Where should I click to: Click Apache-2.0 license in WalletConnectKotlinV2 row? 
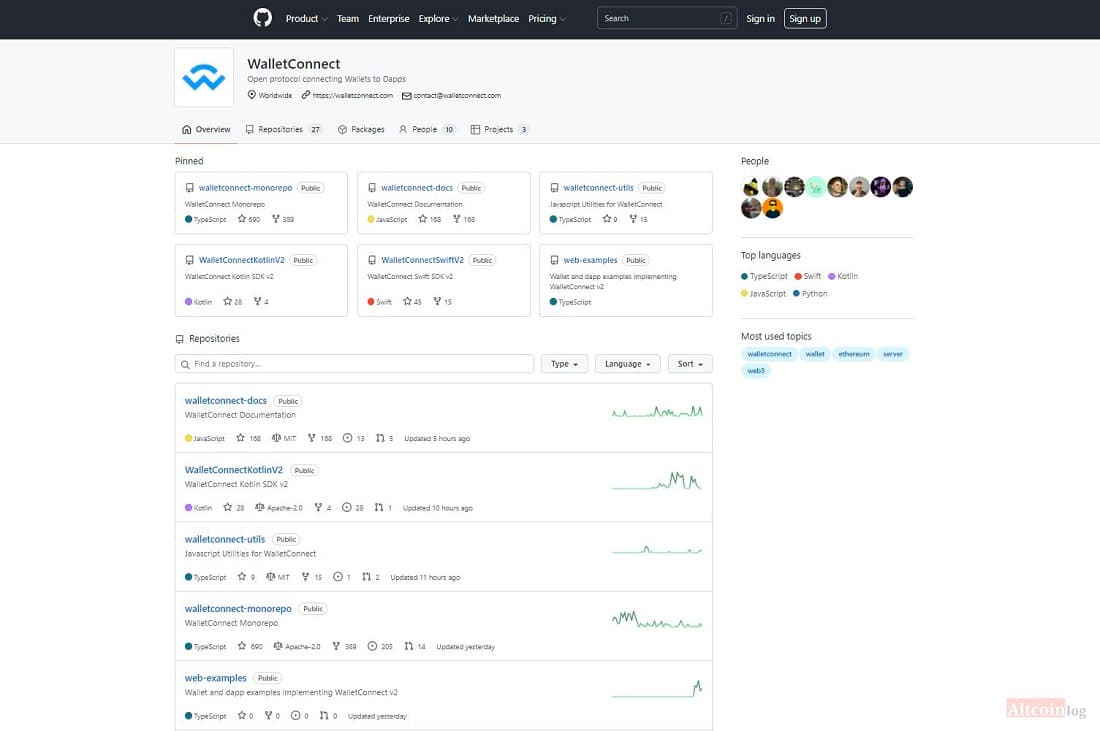(279, 507)
